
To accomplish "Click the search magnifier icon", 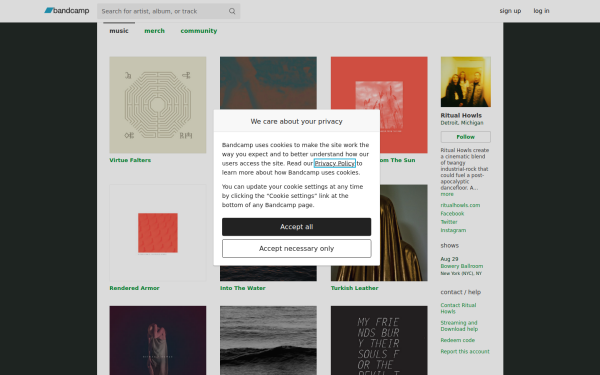I will pyautogui.click(x=232, y=11).
